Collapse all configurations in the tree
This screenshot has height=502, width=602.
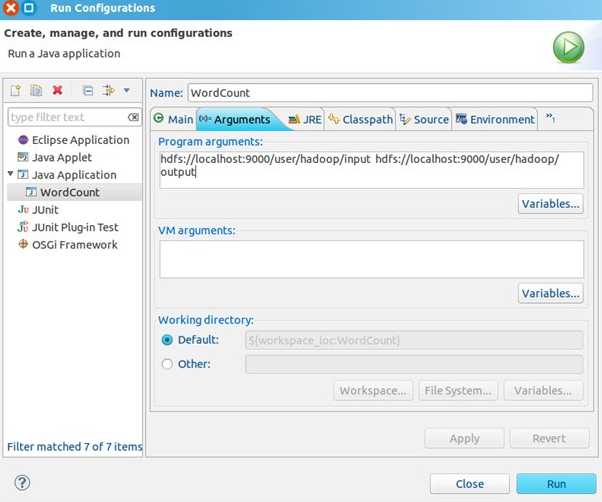88,91
